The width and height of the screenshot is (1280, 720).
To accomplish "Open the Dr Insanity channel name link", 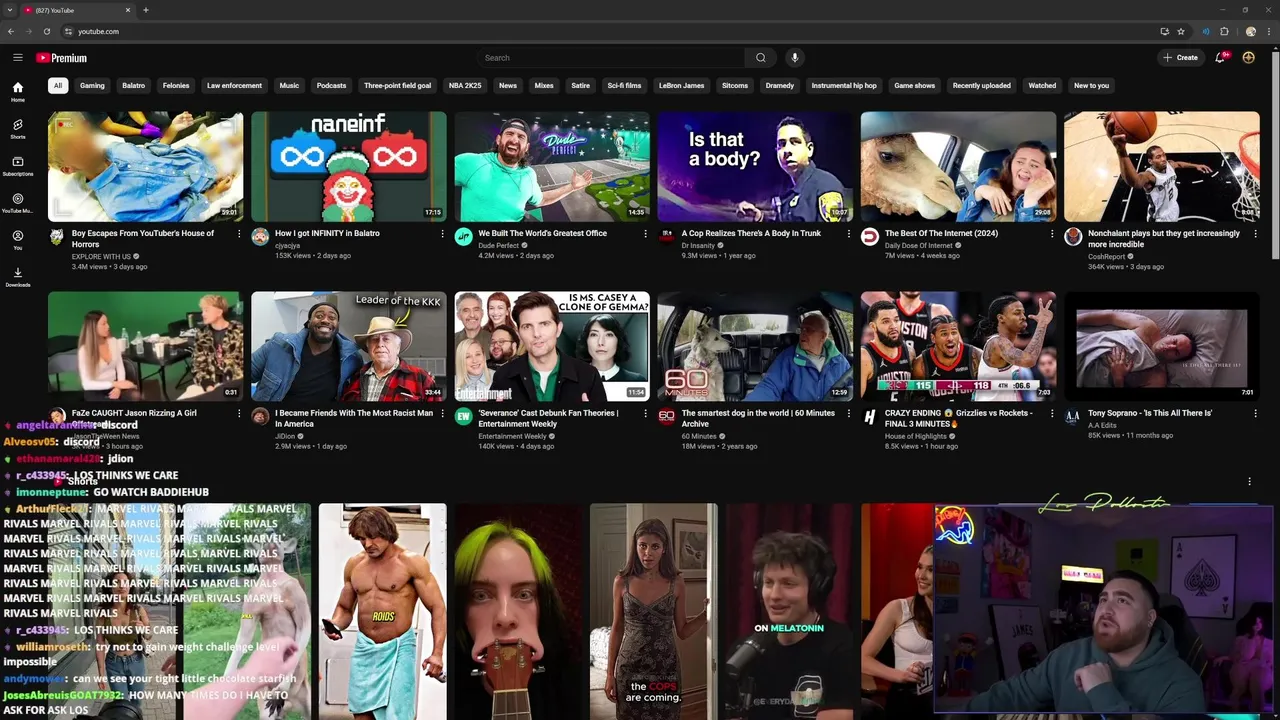I will (x=699, y=245).
